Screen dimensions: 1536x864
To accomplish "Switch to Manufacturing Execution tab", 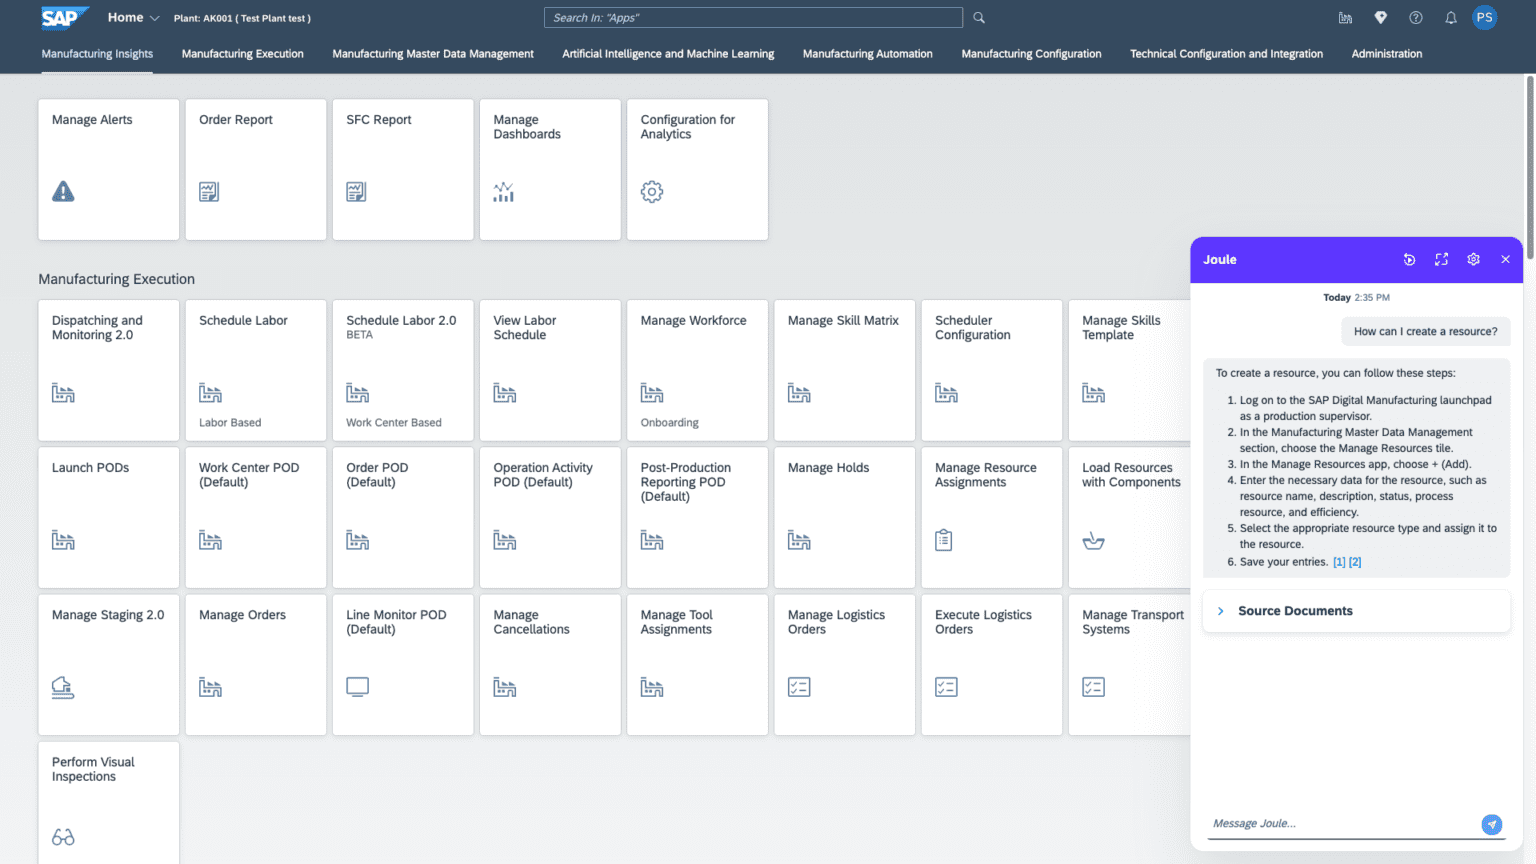I will [242, 54].
